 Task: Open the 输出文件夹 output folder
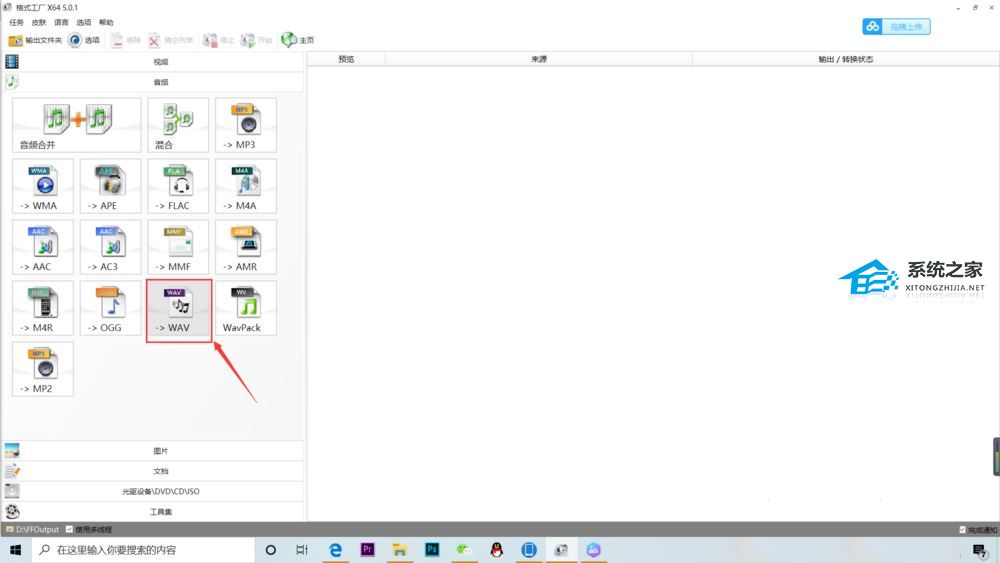[35, 40]
